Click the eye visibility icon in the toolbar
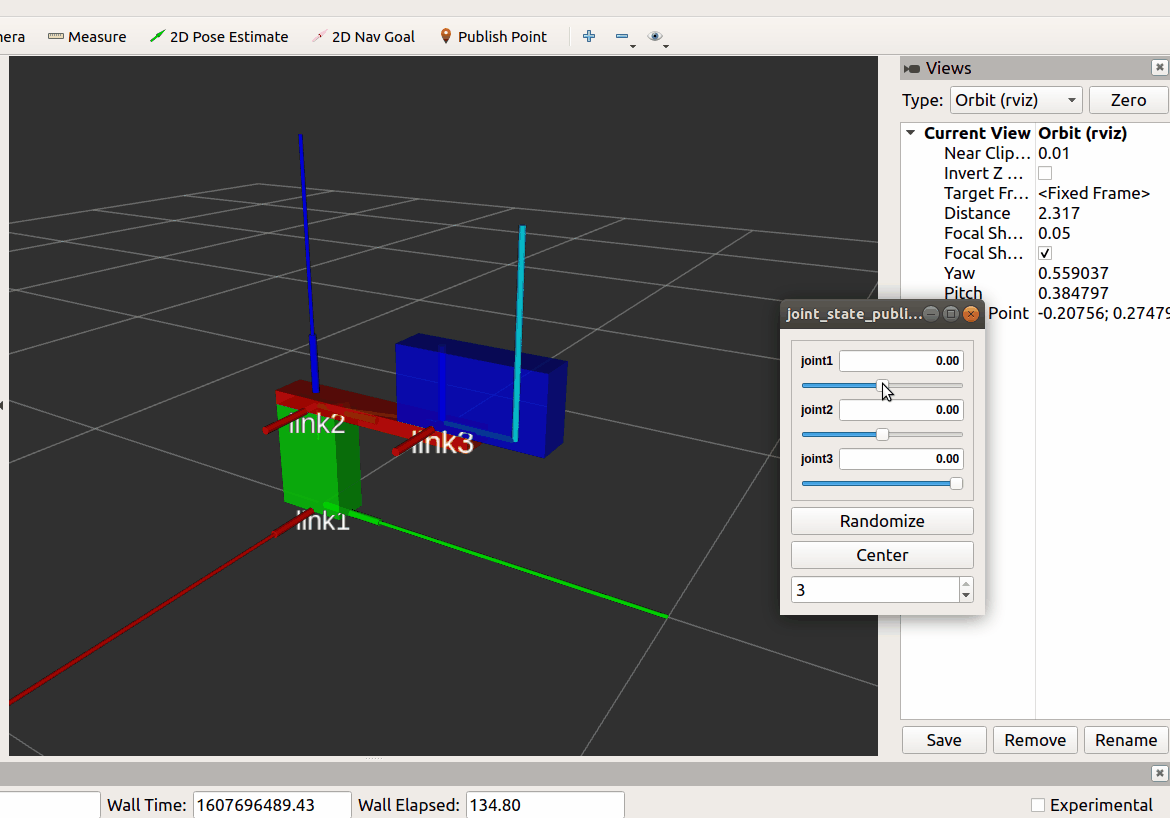Viewport: 1170px width, 818px height. [657, 35]
